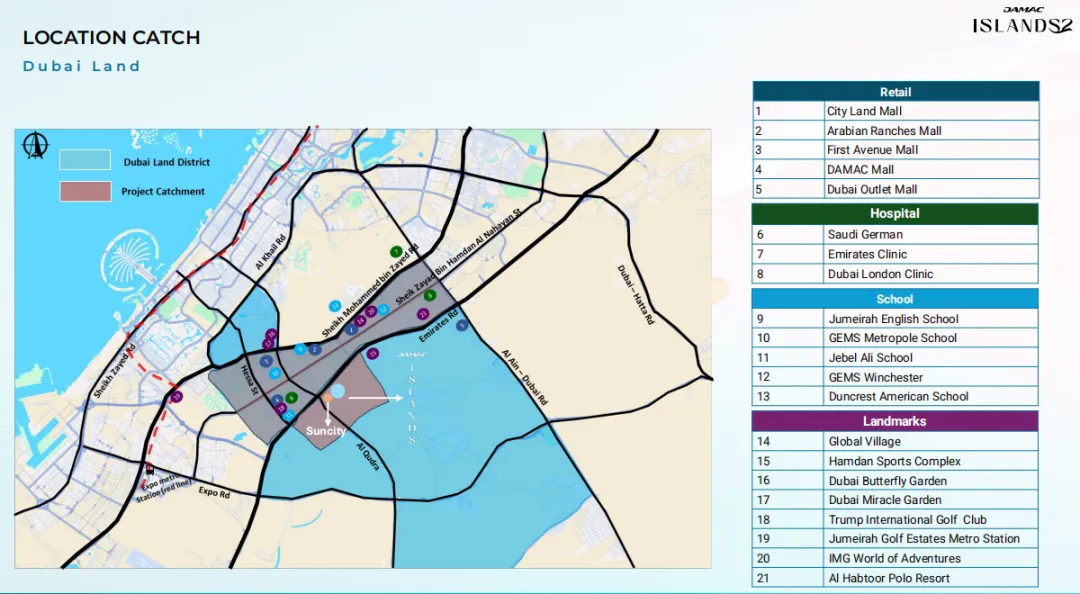Click the Hospital table header
Image resolution: width=1080 pixels, height=594 pixels.
[895, 214]
